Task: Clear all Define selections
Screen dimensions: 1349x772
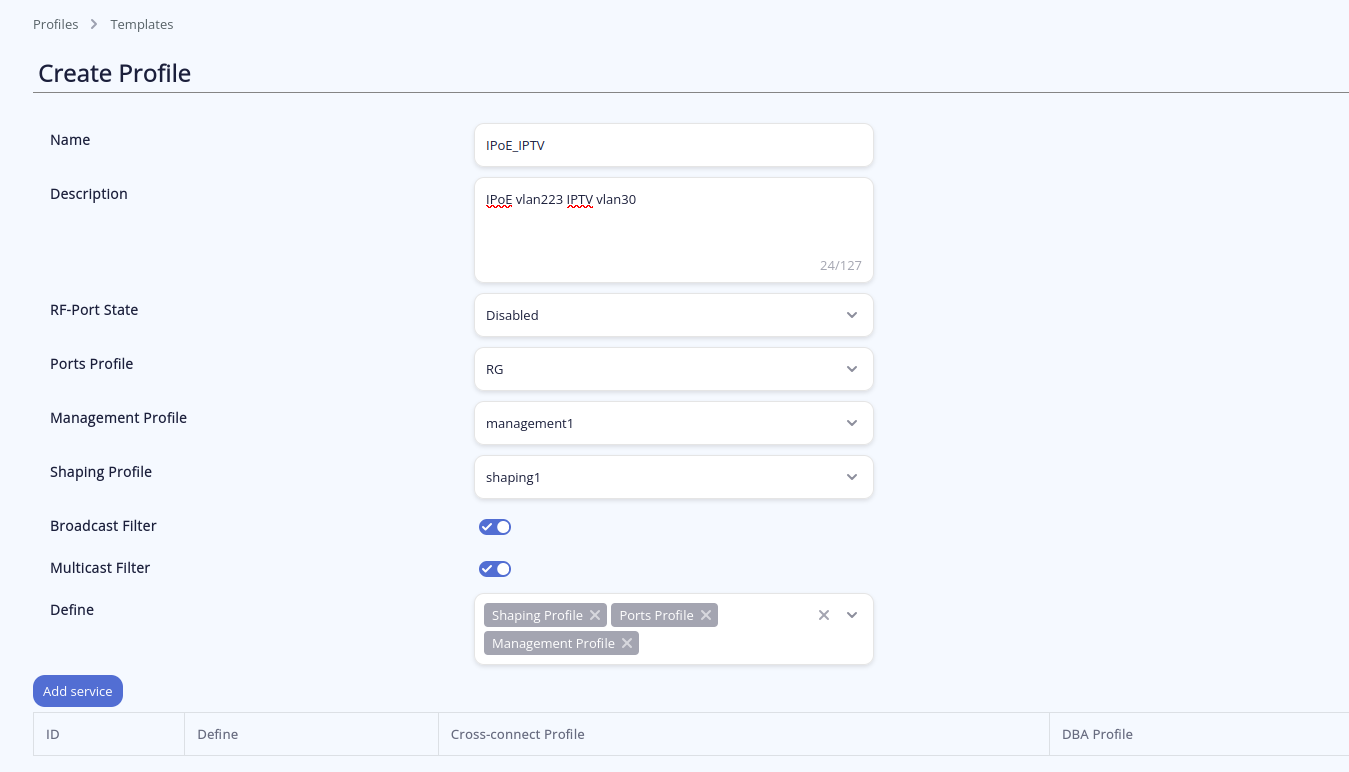Action: tap(824, 615)
